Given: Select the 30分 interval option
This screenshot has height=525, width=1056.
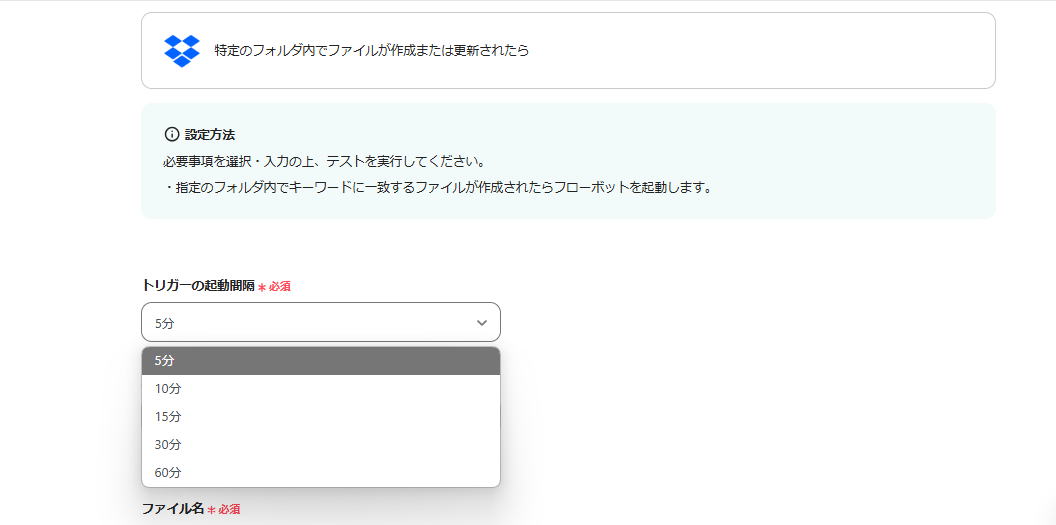Looking at the screenshot, I should click(321, 445).
